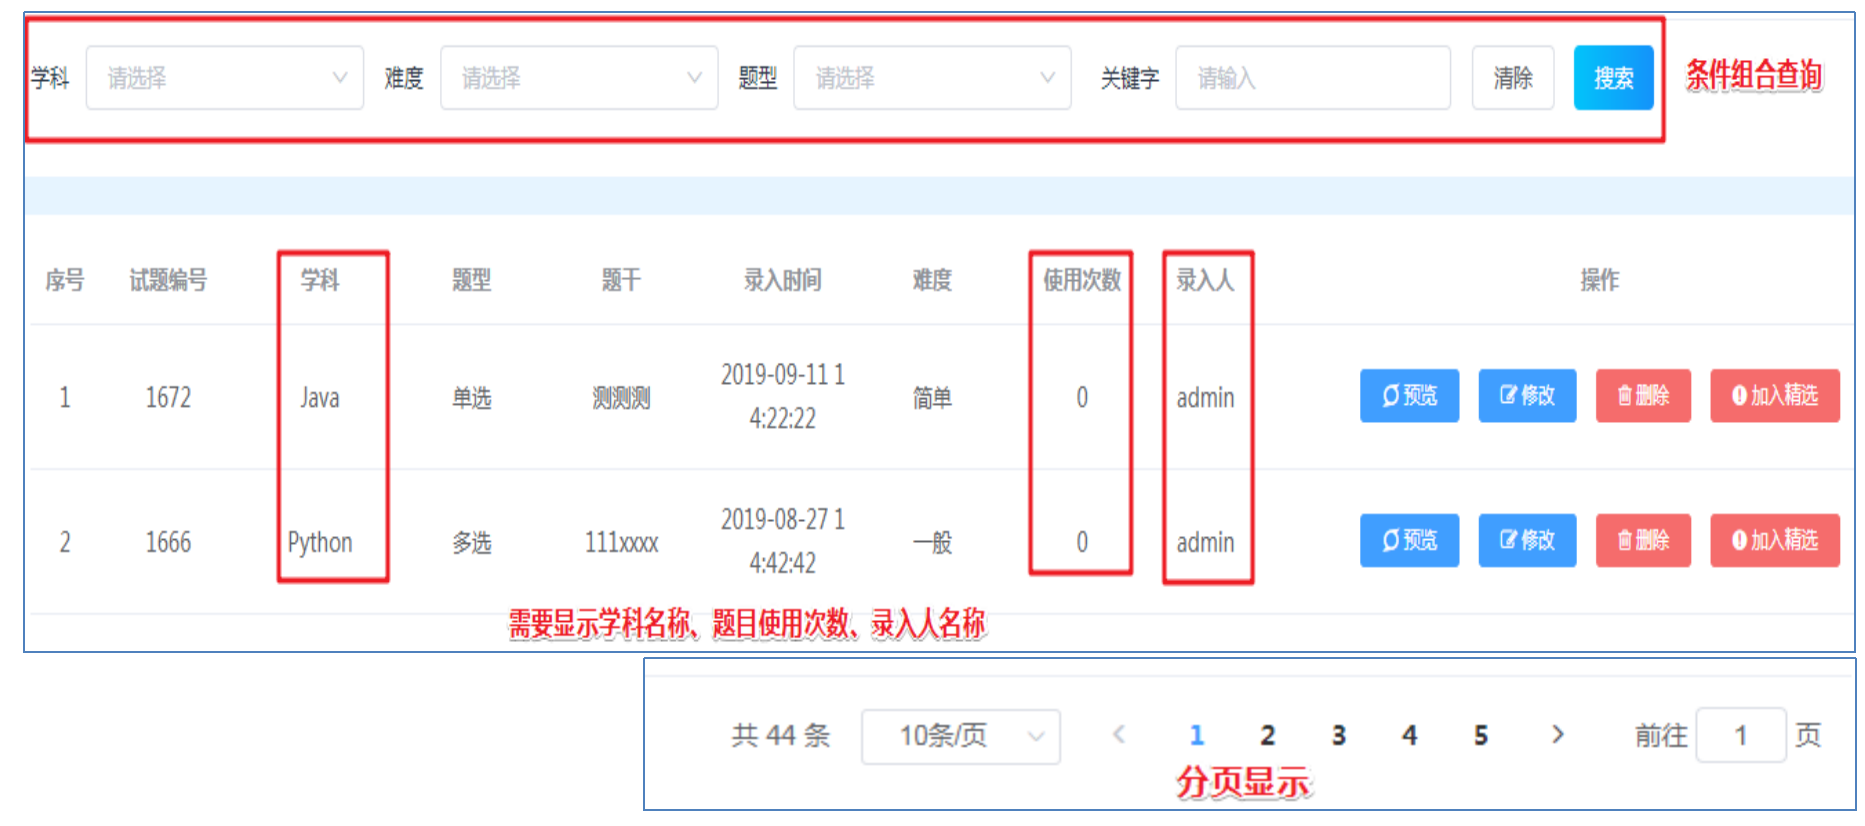1865x826 pixels.
Task: Open the 学科 subject dropdown
Action: (225, 78)
